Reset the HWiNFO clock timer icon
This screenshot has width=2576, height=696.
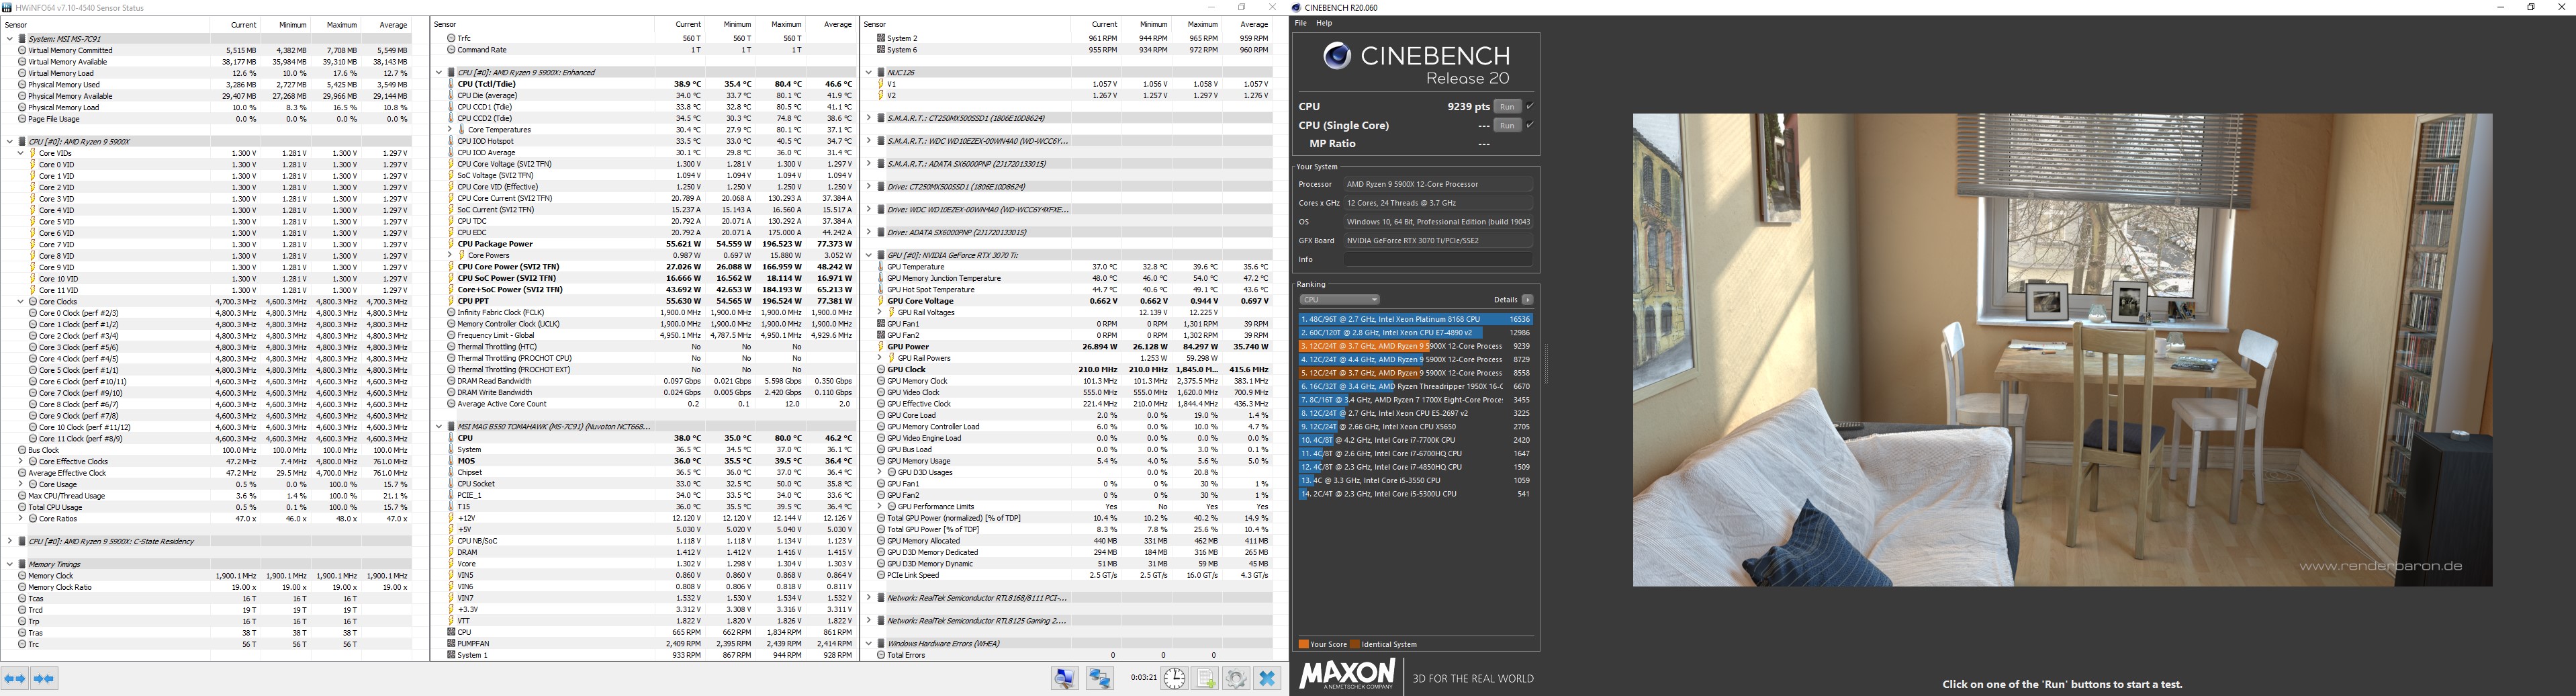point(1174,678)
